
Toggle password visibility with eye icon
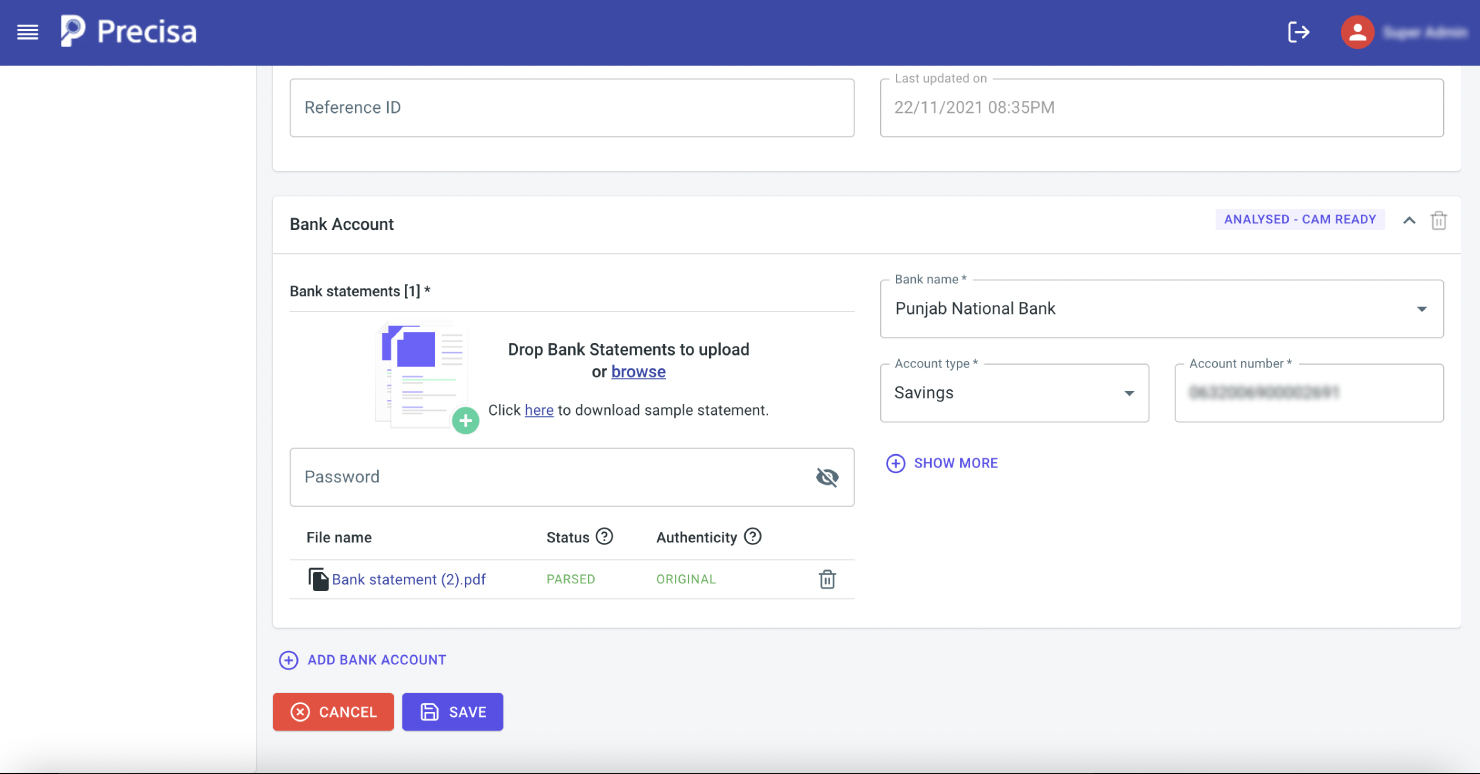827,477
